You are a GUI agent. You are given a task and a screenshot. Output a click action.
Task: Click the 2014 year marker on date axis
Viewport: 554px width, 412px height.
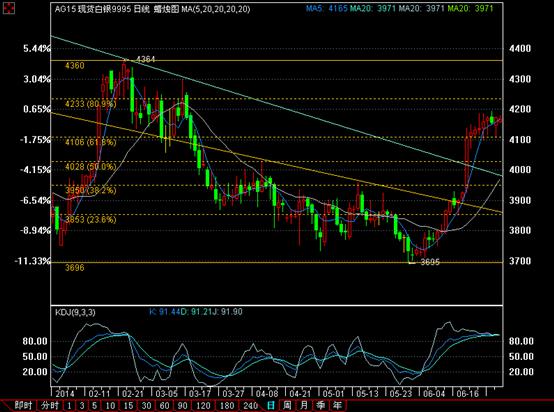[65, 394]
